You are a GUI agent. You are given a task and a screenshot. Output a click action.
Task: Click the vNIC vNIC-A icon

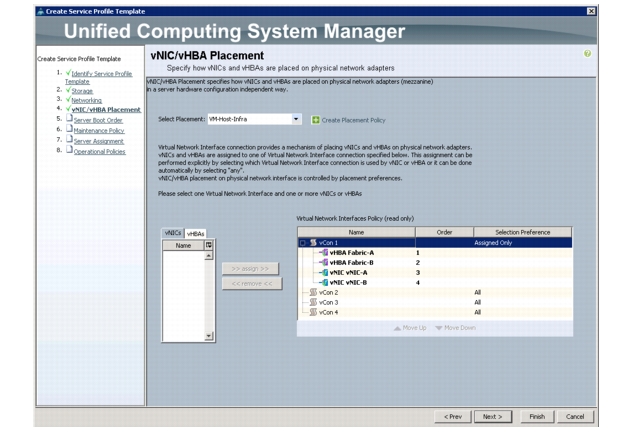325,272
